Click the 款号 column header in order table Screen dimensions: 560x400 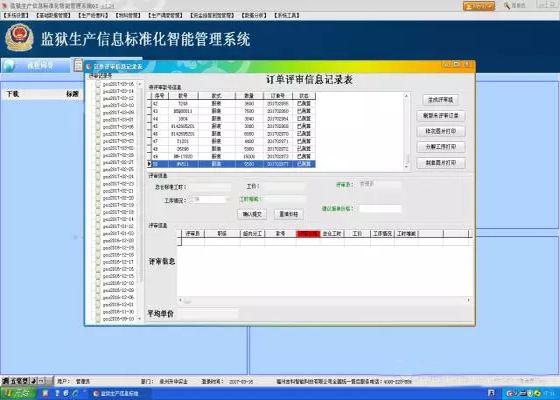183,96
